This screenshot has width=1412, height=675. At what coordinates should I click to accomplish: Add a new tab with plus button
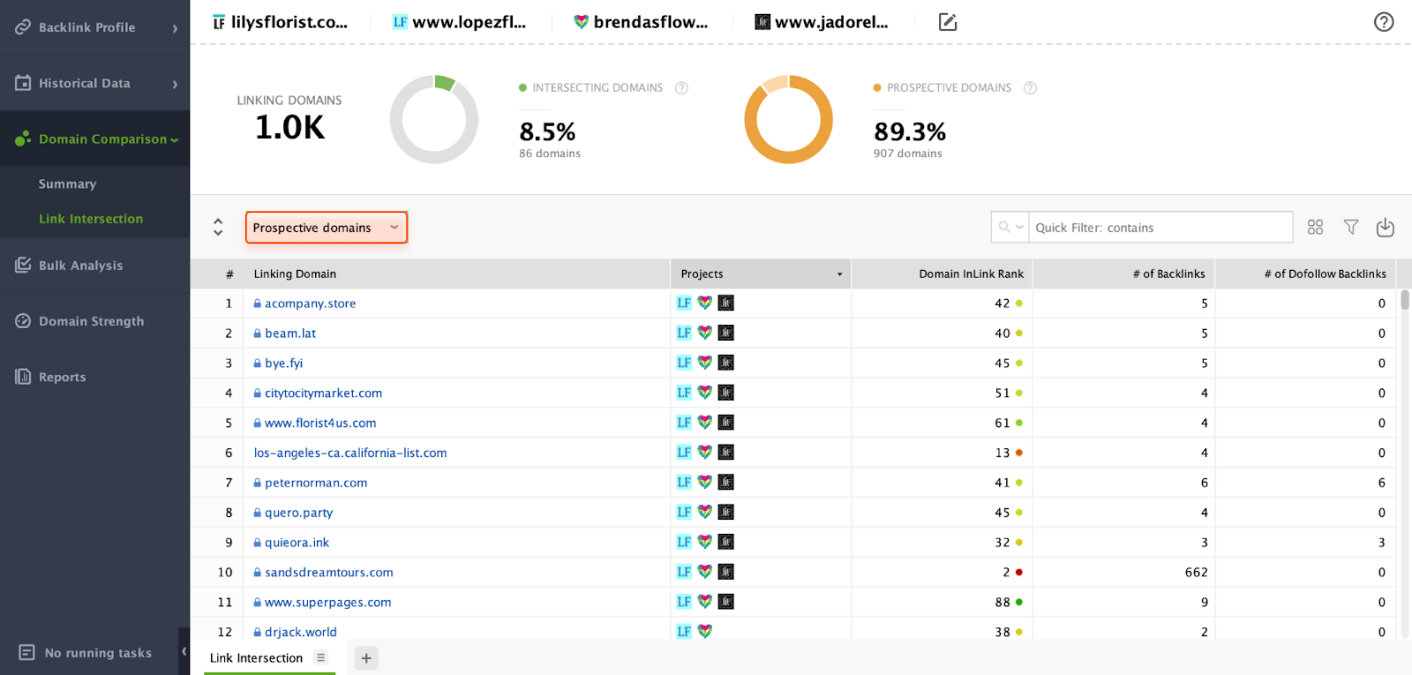(366, 658)
